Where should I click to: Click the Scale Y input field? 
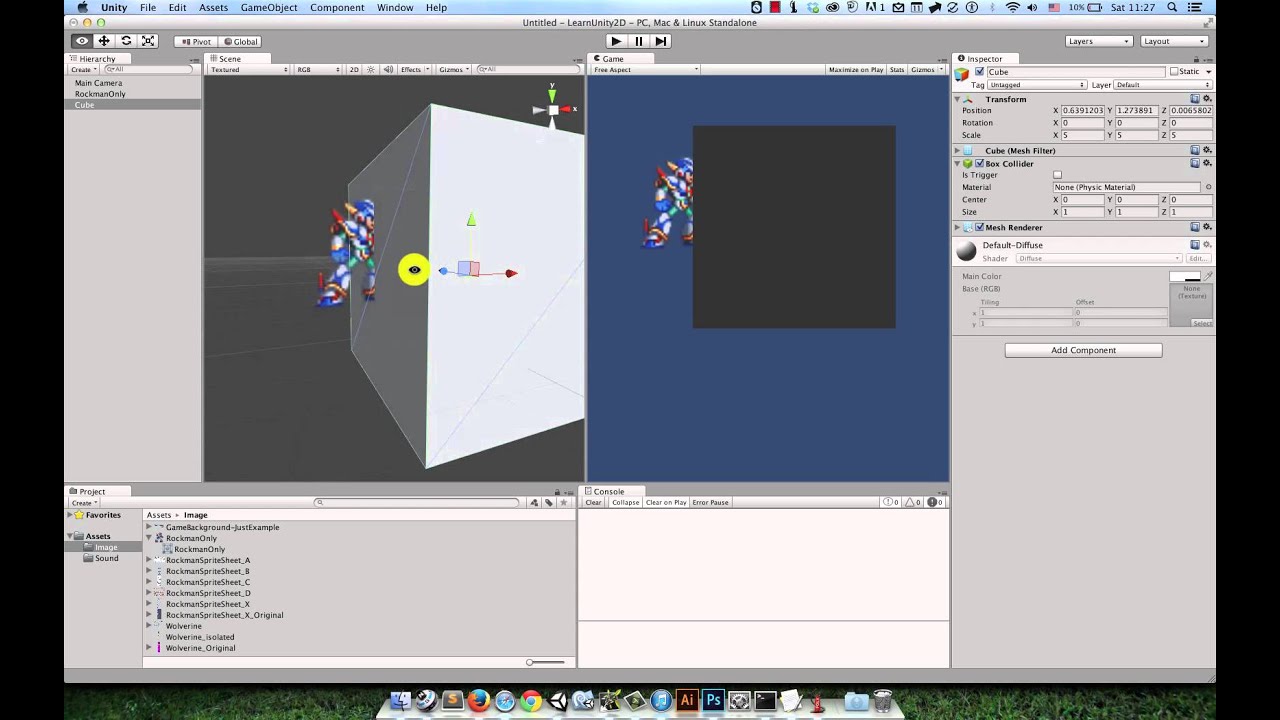[x=1137, y=135]
